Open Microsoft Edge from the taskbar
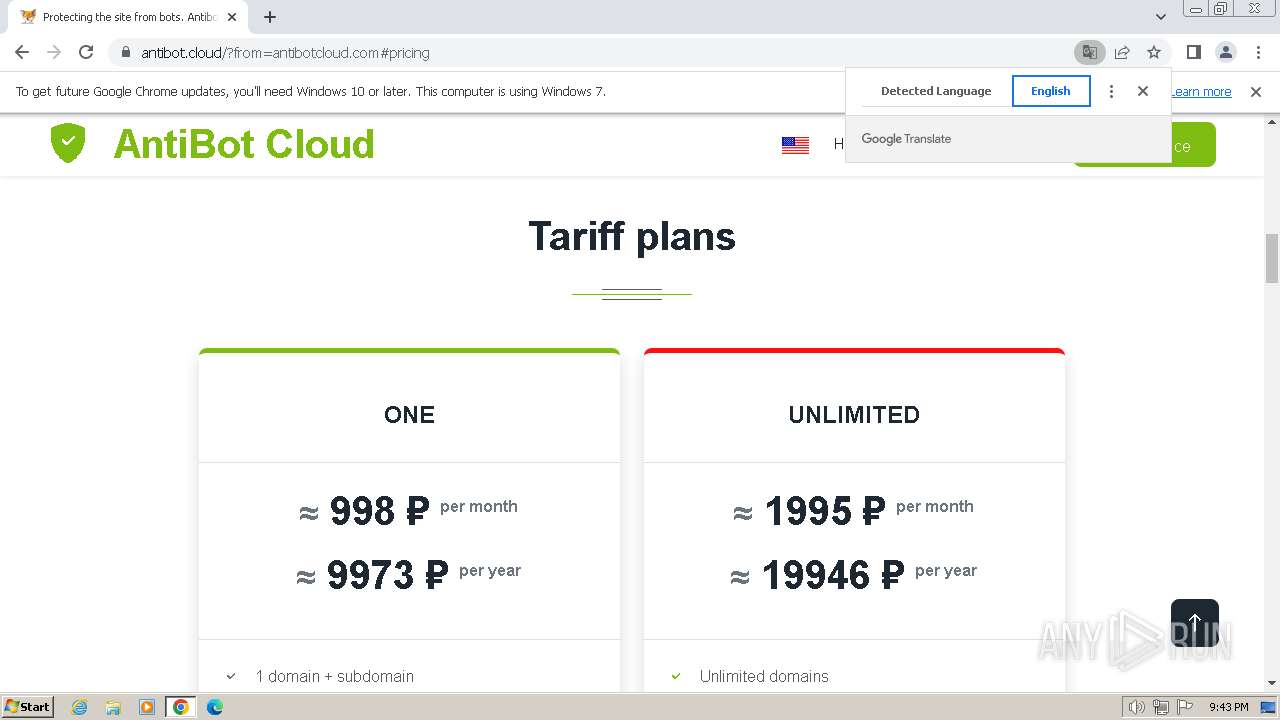The width and height of the screenshot is (1280, 720). click(x=215, y=707)
